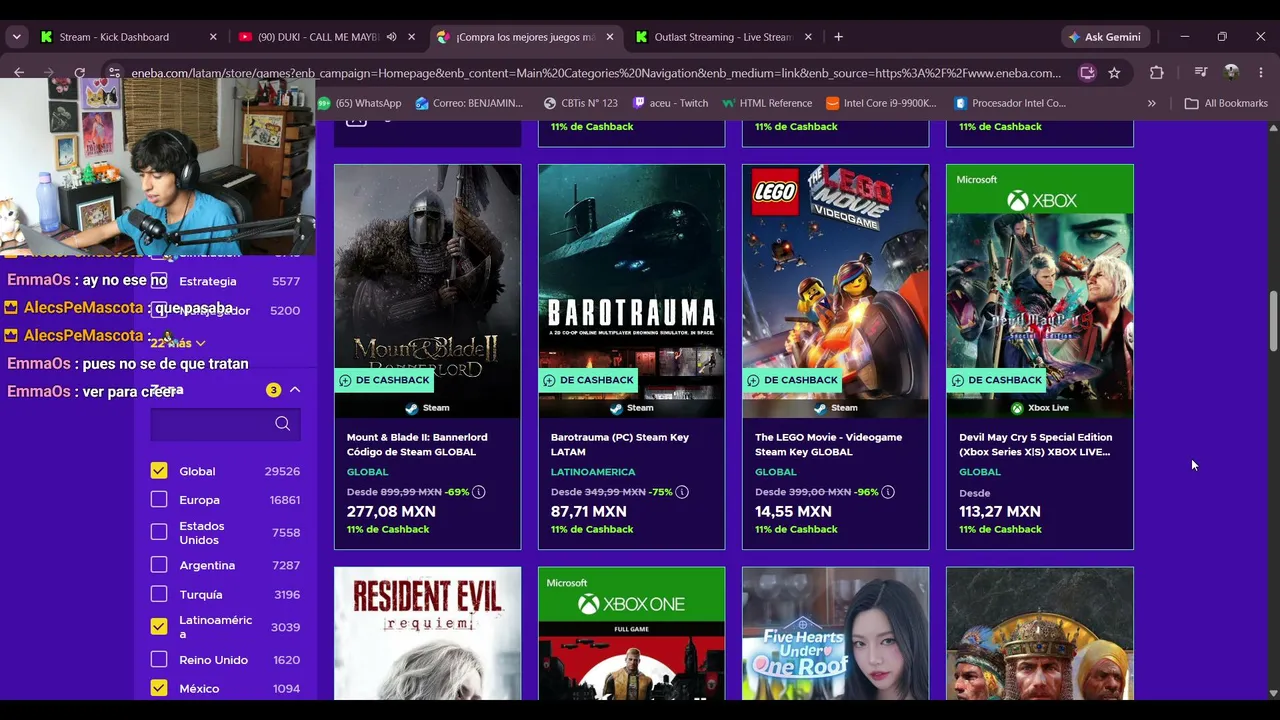This screenshot has height=720, width=1280.
Task: Show more bookmarks with the double chevron
Action: click(1151, 103)
